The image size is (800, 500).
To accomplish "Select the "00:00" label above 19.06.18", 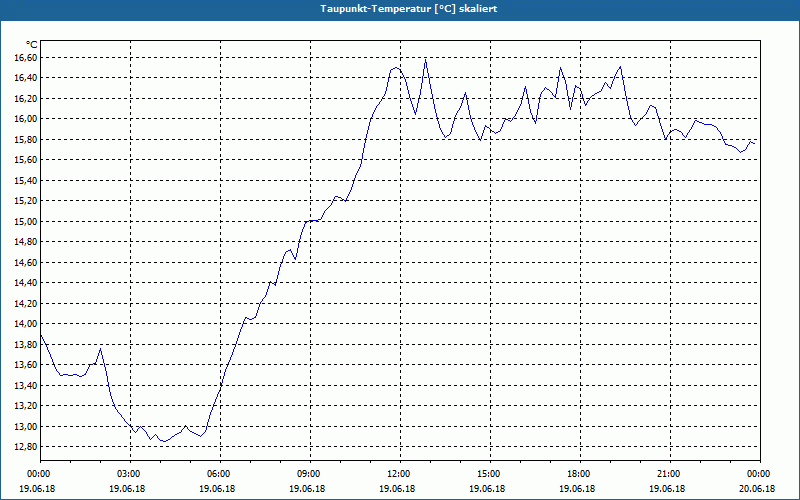I will (40, 474).
